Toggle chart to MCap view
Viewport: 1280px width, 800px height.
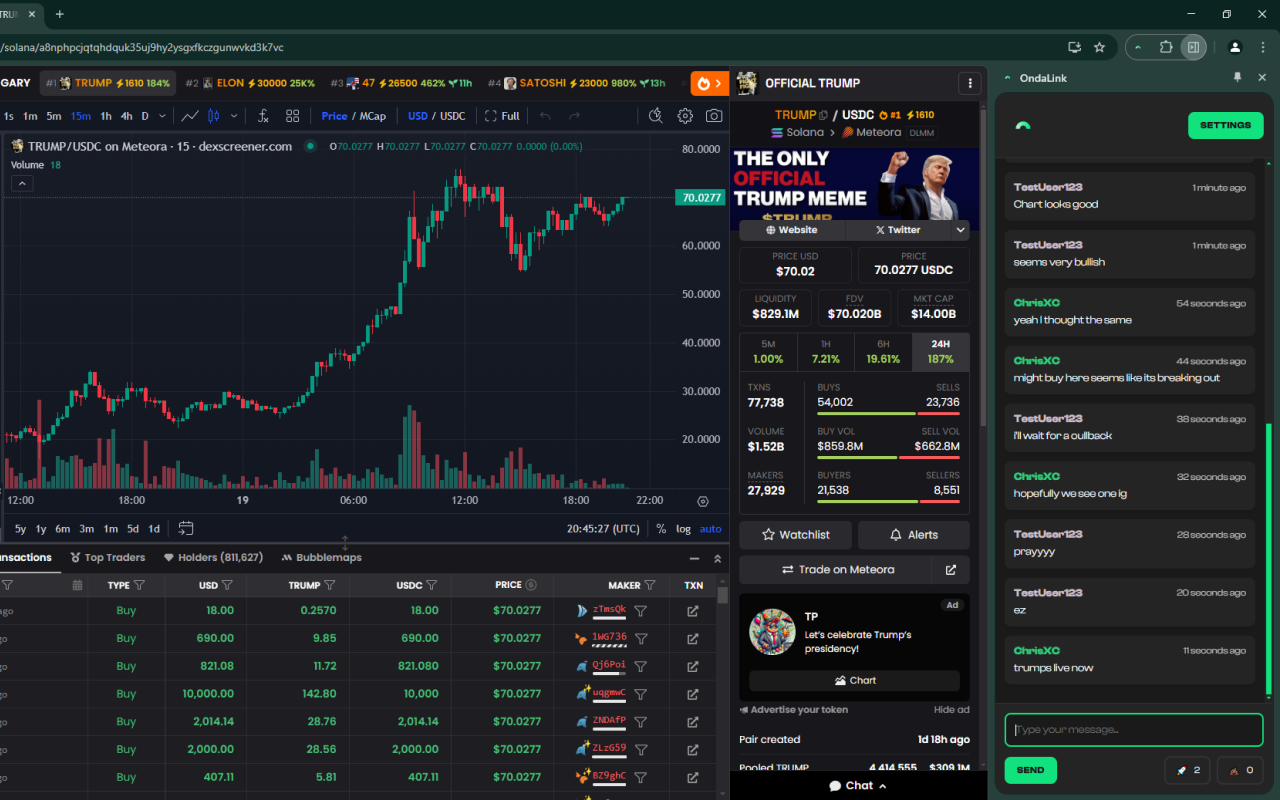pos(373,116)
